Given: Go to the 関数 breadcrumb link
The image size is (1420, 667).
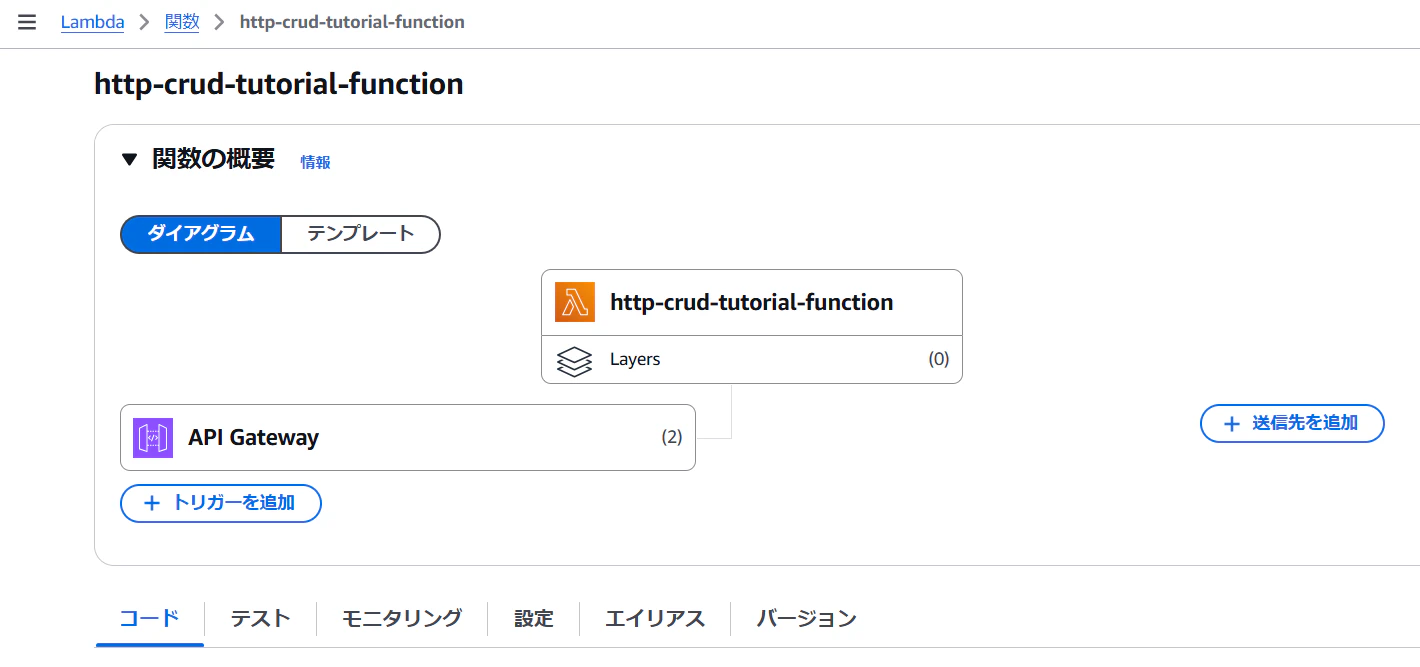Looking at the screenshot, I should click(x=182, y=22).
